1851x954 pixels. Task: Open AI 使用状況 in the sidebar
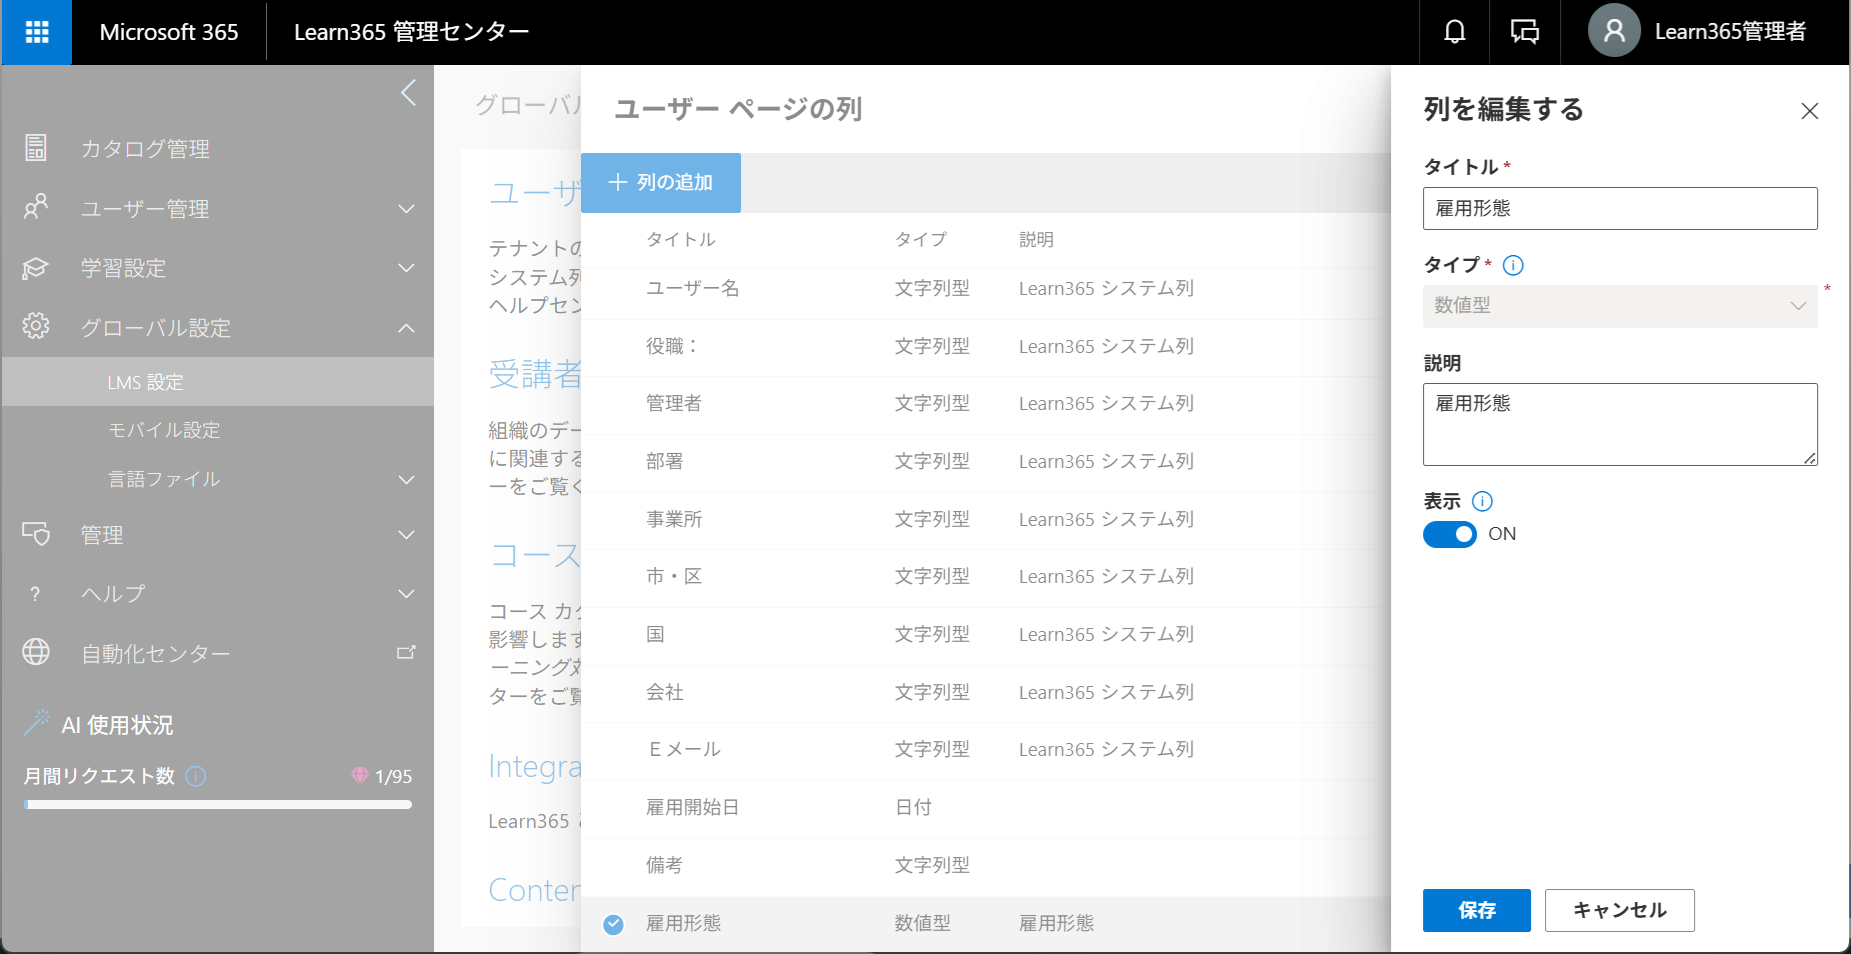pyautogui.click(x=117, y=725)
